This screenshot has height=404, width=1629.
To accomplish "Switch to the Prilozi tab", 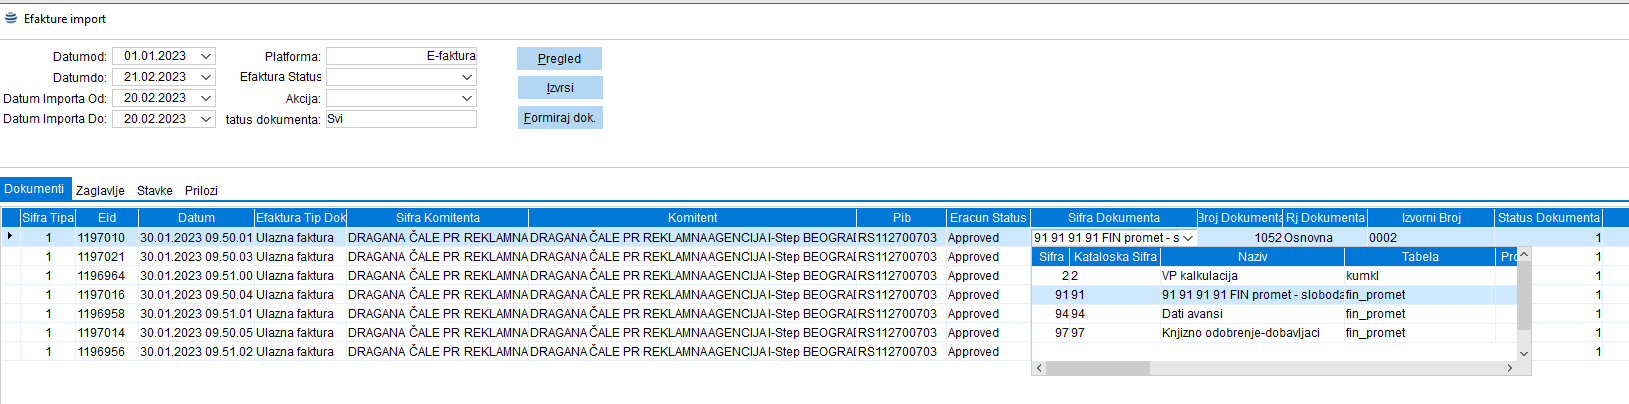I will point(201,190).
